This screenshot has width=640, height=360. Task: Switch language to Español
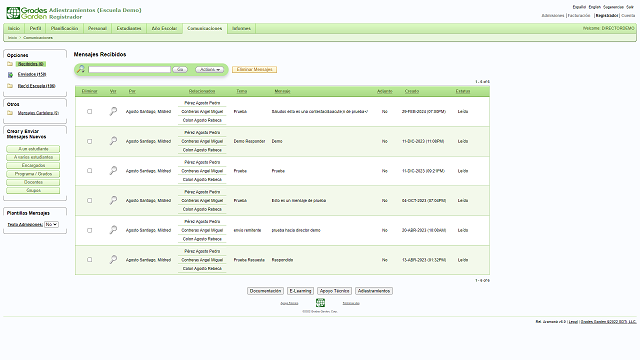579,7
